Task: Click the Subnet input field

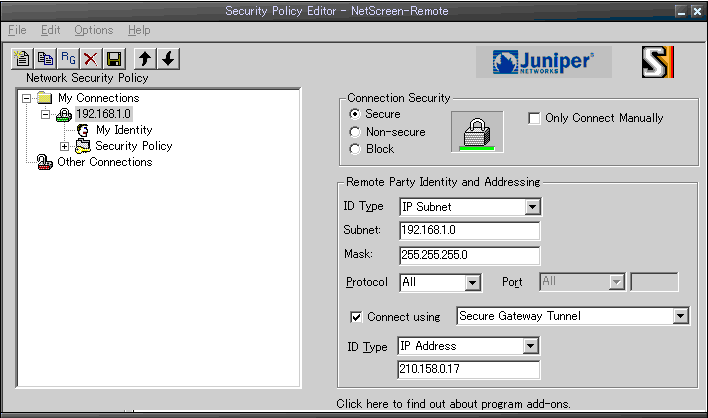Action: pyautogui.click(x=470, y=231)
